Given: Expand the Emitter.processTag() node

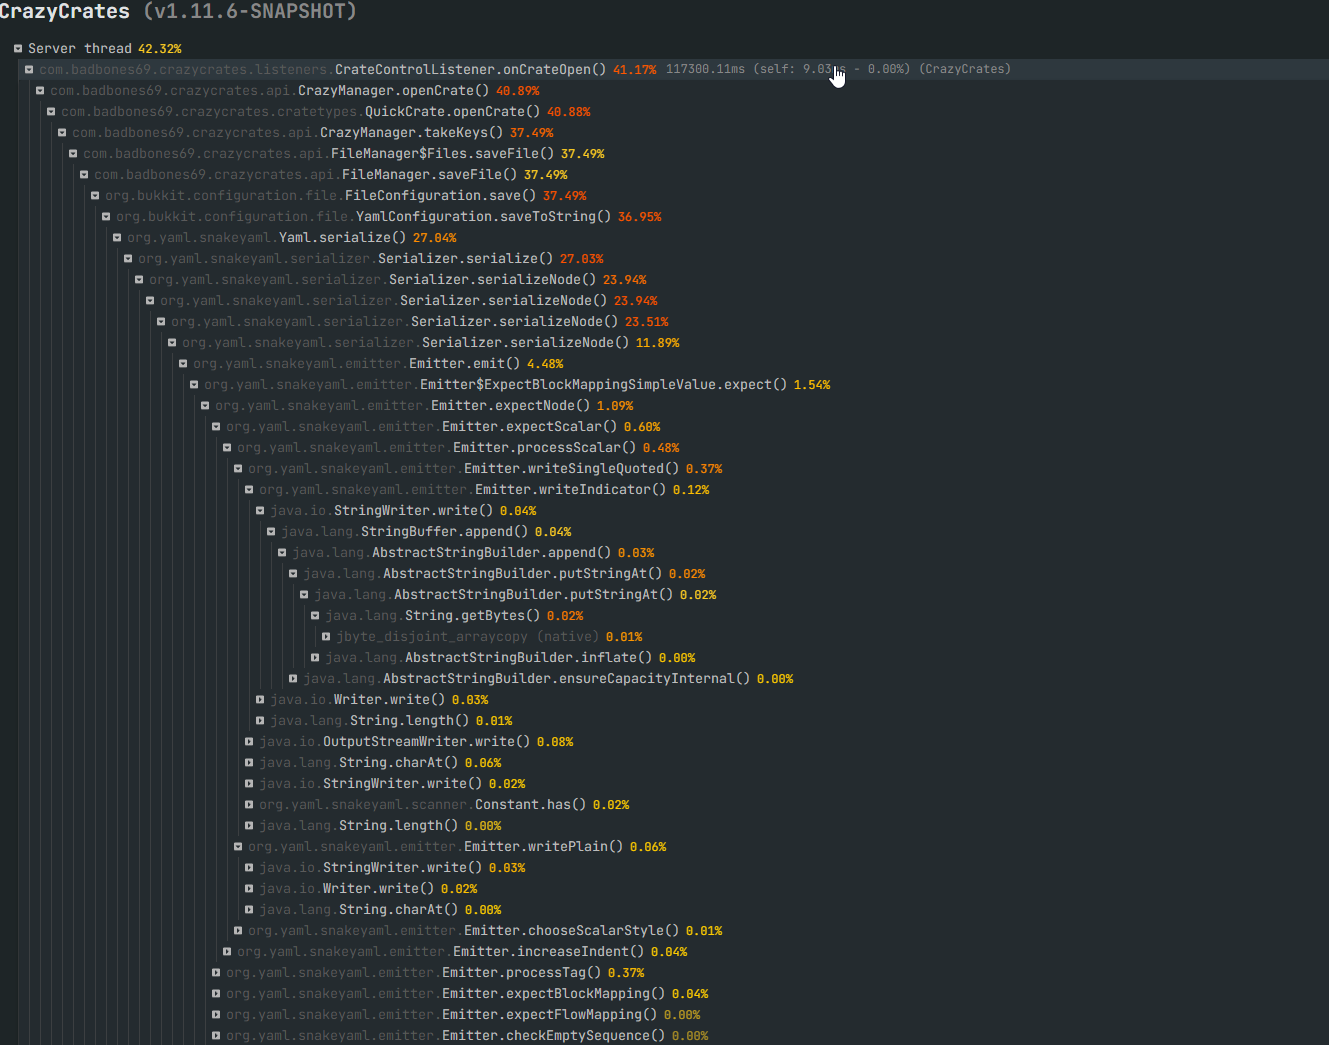Looking at the screenshot, I should pyautogui.click(x=216, y=972).
